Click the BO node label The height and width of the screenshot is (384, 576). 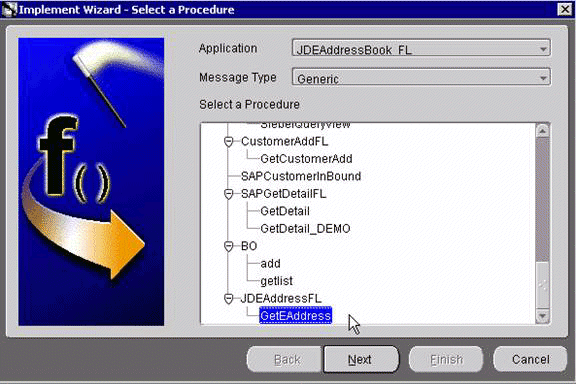[x=249, y=246]
